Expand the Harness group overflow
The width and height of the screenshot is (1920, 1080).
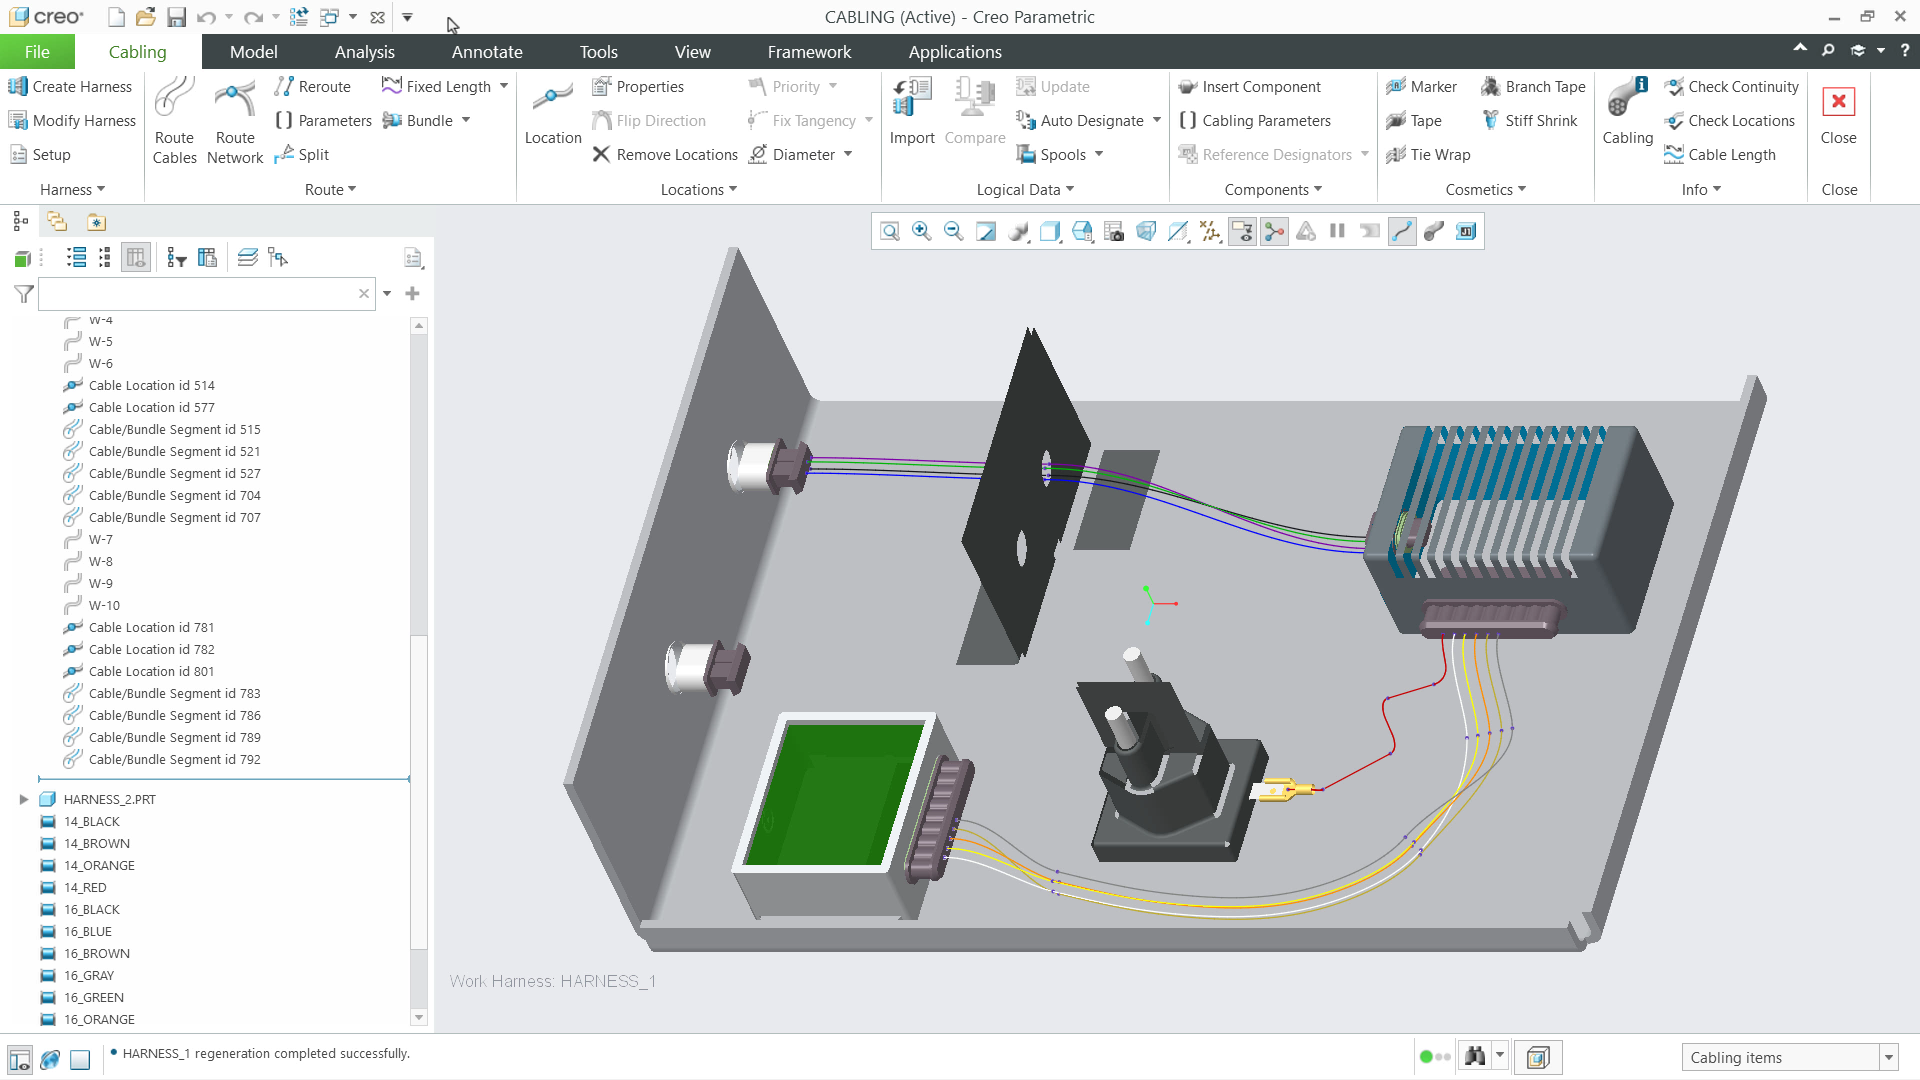(x=73, y=190)
